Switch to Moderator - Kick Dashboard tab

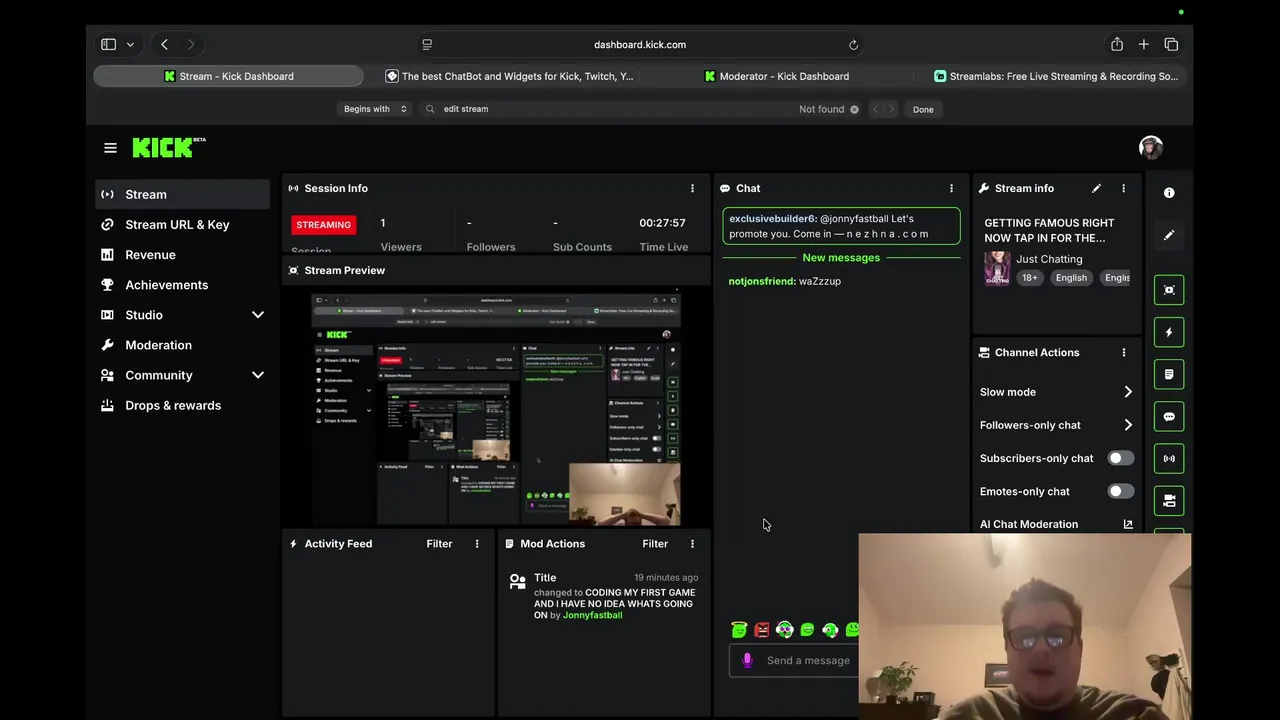point(777,76)
